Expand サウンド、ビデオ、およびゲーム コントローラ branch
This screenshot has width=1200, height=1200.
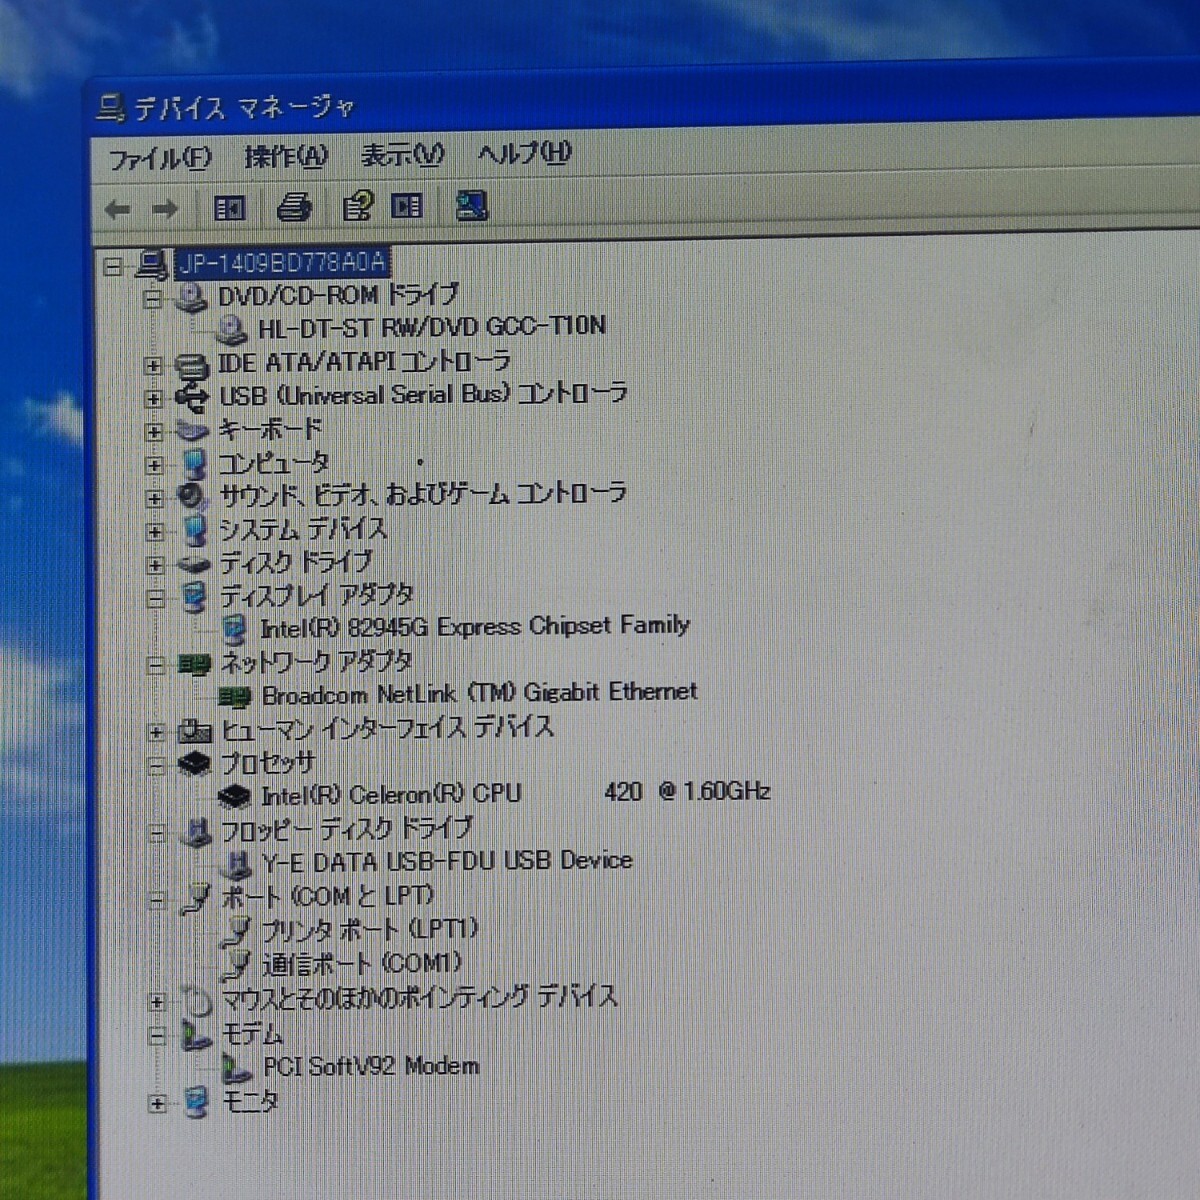click(153, 498)
